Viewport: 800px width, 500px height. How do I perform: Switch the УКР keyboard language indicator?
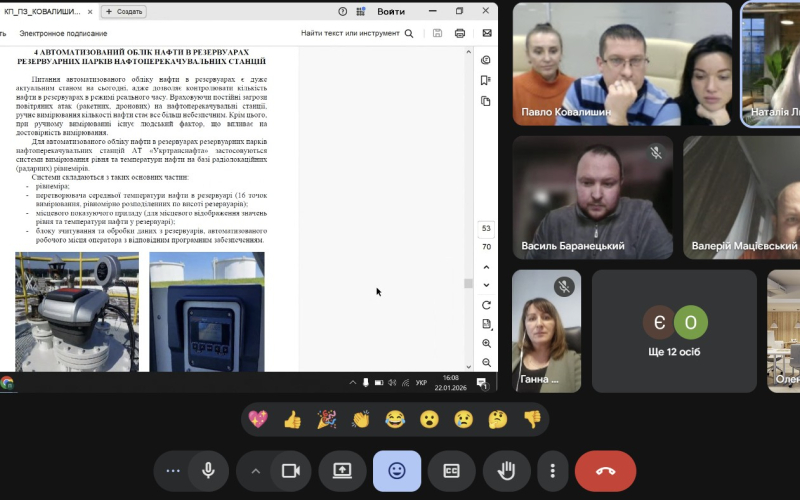point(421,383)
